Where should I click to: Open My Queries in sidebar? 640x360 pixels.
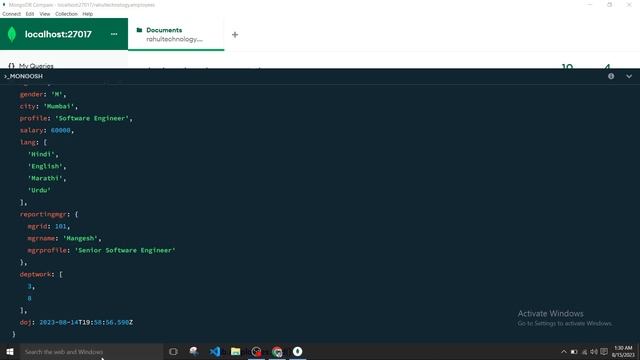(31, 66)
